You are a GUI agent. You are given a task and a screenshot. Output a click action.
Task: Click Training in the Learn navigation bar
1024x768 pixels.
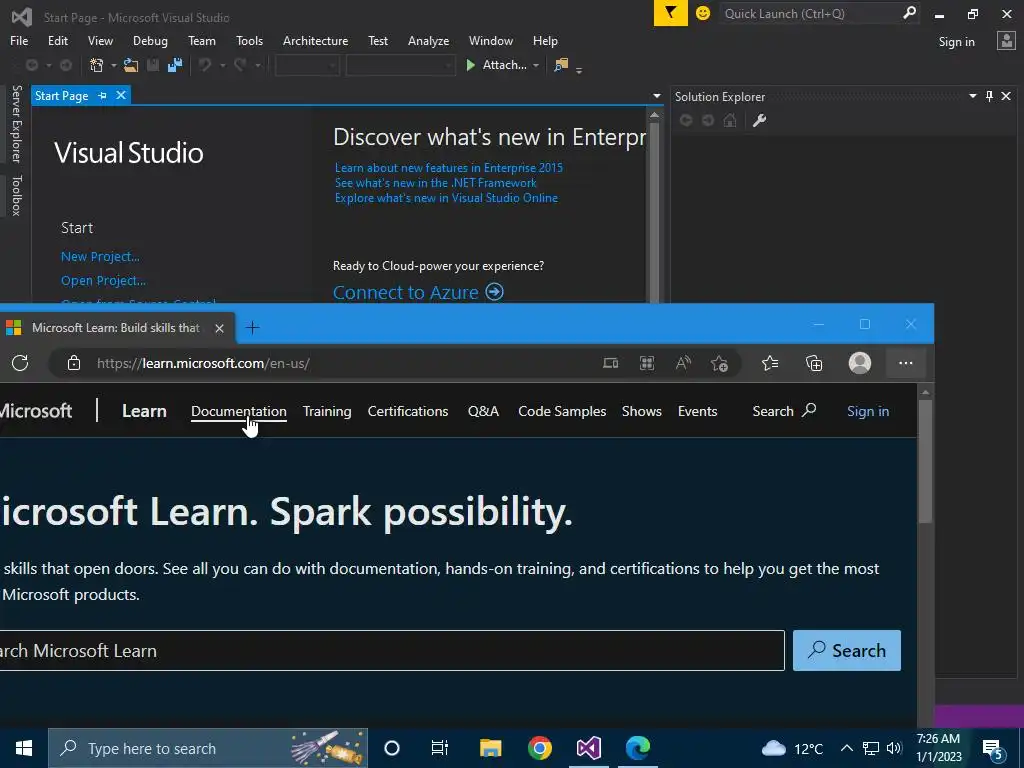(327, 411)
